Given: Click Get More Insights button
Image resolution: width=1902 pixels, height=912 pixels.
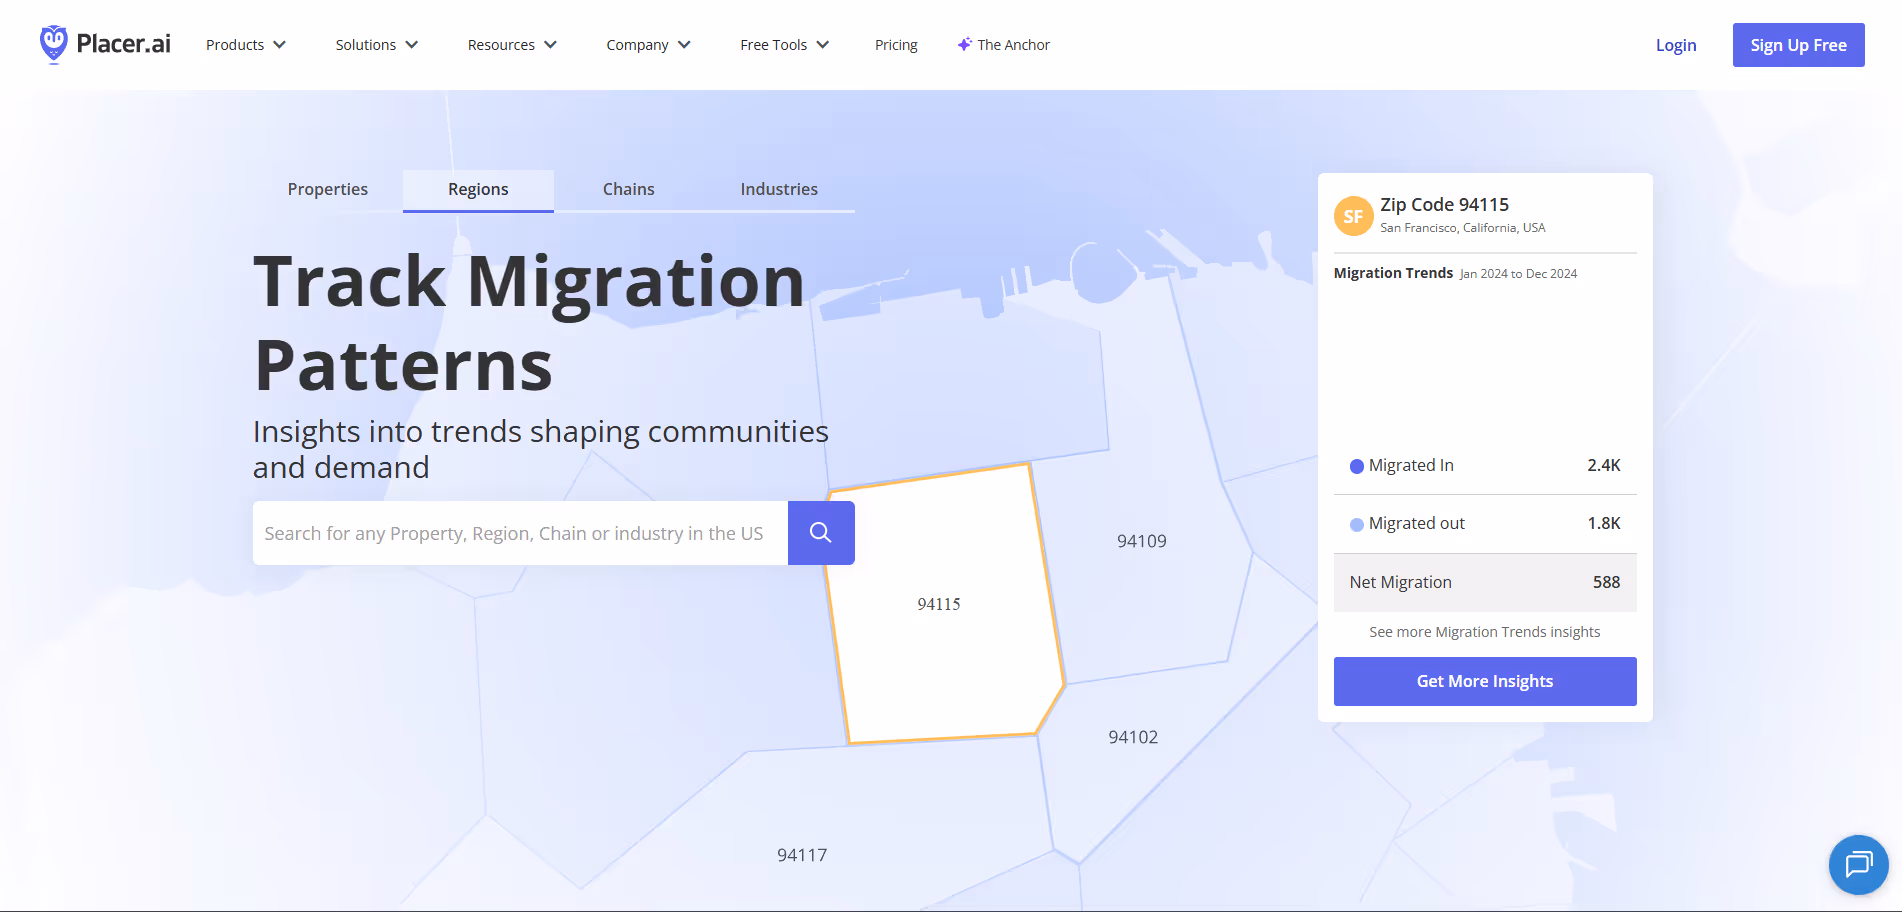Looking at the screenshot, I should pos(1485,681).
